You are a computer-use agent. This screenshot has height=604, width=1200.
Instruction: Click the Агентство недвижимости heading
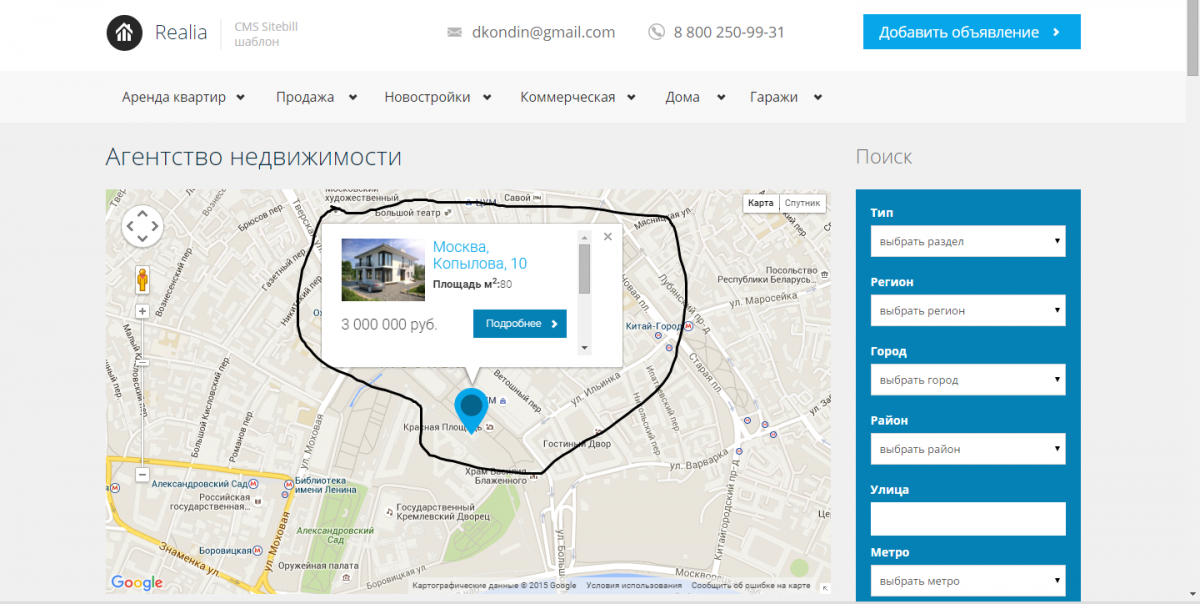coord(254,157)
